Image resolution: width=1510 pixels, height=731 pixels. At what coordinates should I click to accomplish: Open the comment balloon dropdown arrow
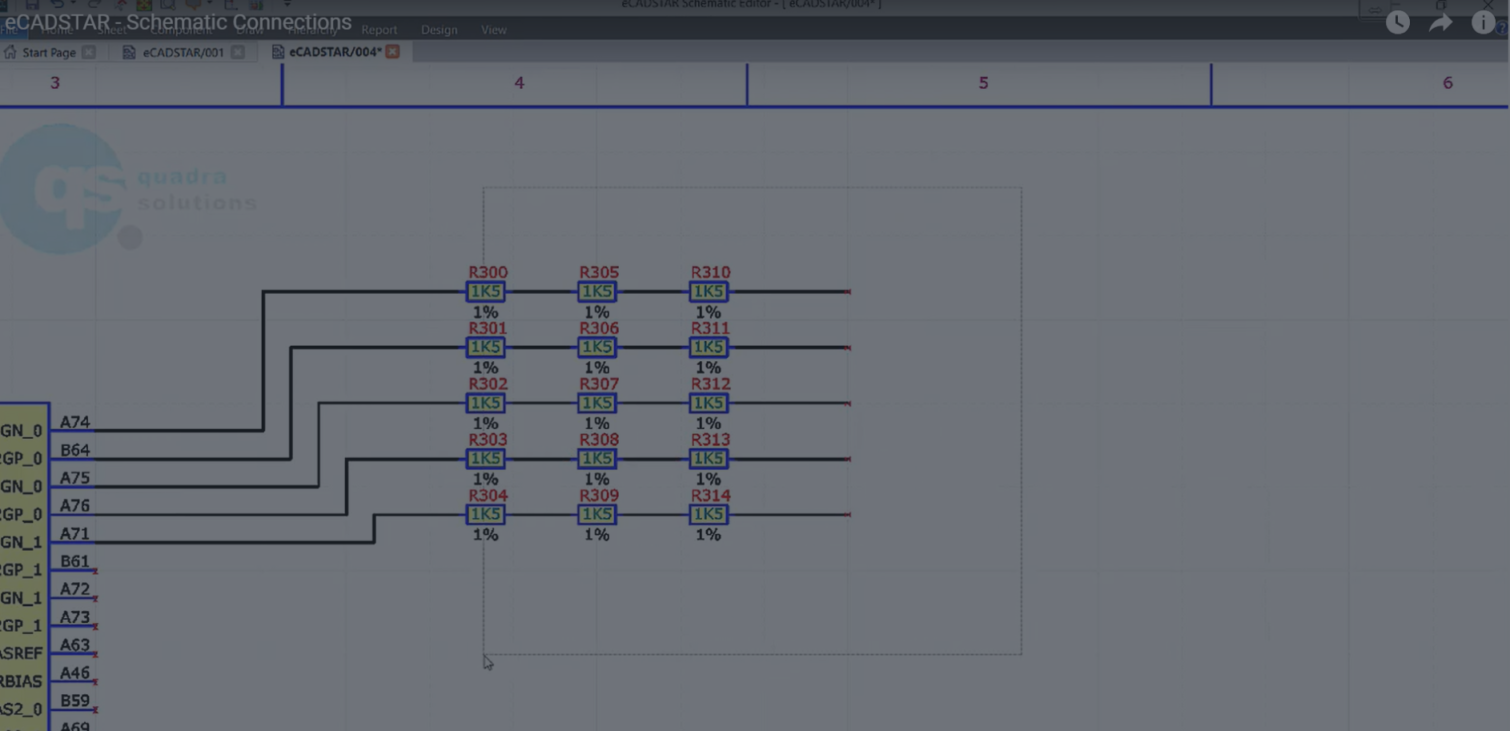(x=210, y=5)
